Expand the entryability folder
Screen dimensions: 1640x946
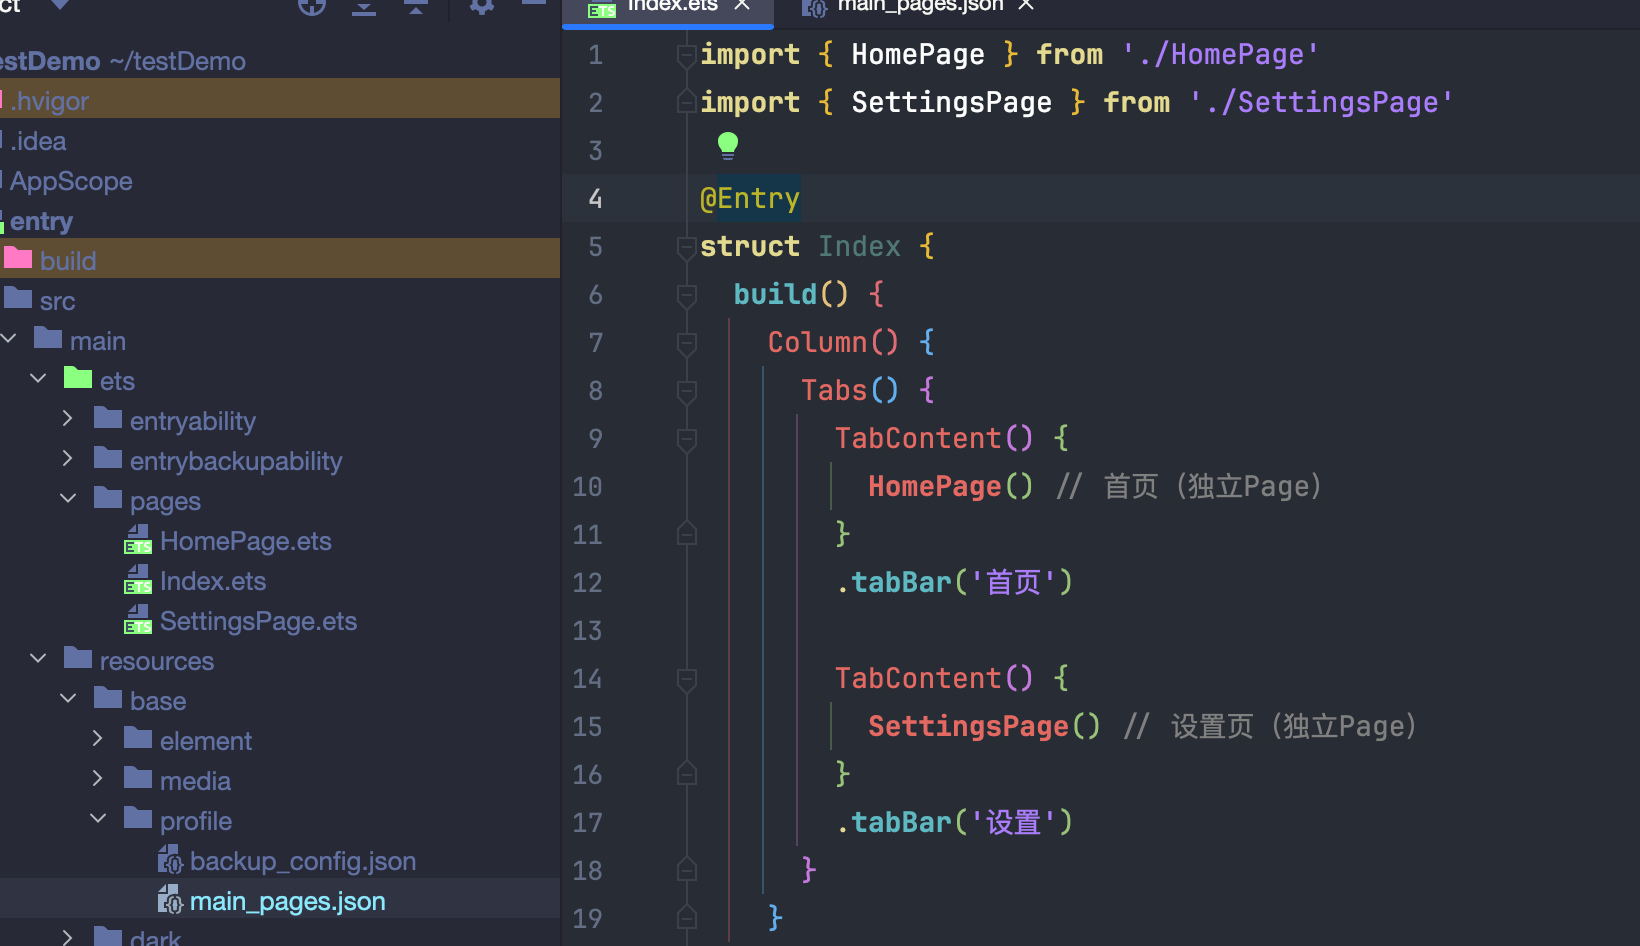pos(68,419)
